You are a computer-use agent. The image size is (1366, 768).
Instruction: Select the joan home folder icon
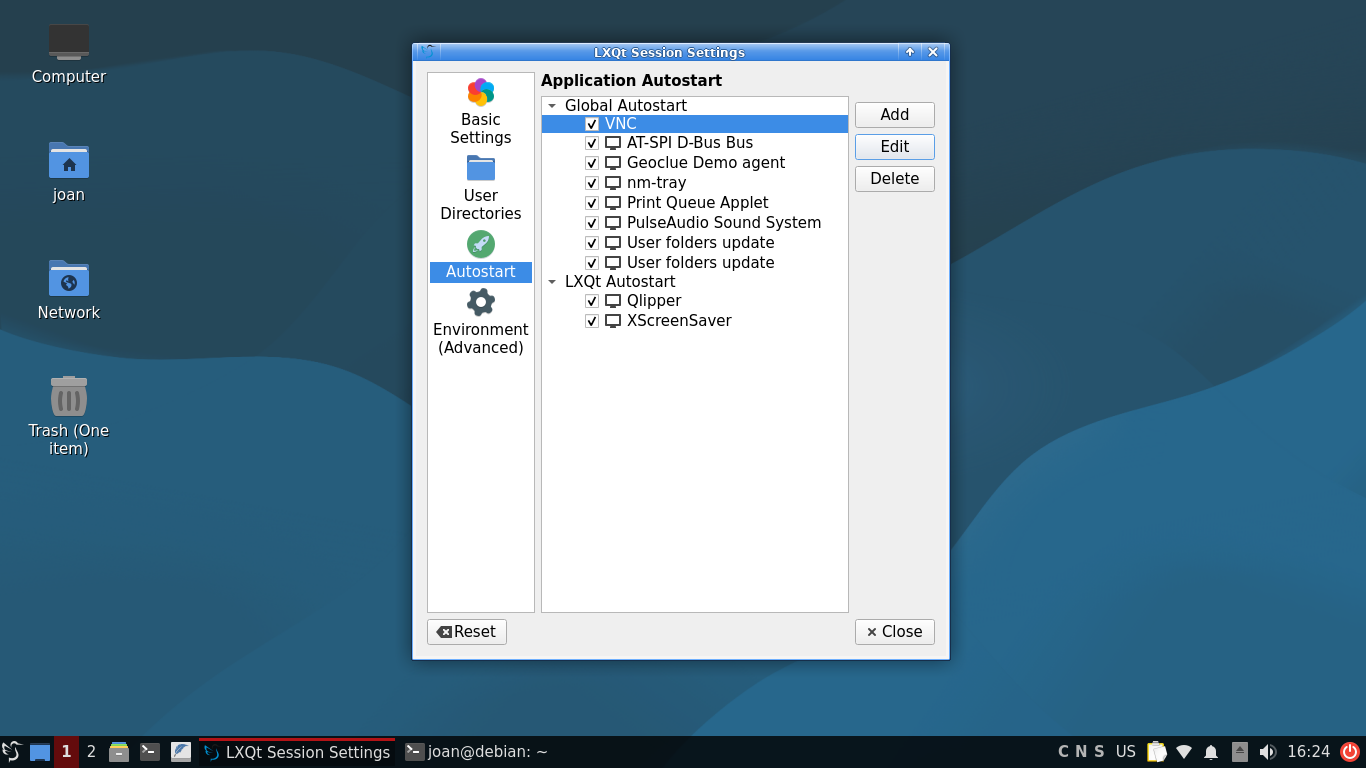69,171
